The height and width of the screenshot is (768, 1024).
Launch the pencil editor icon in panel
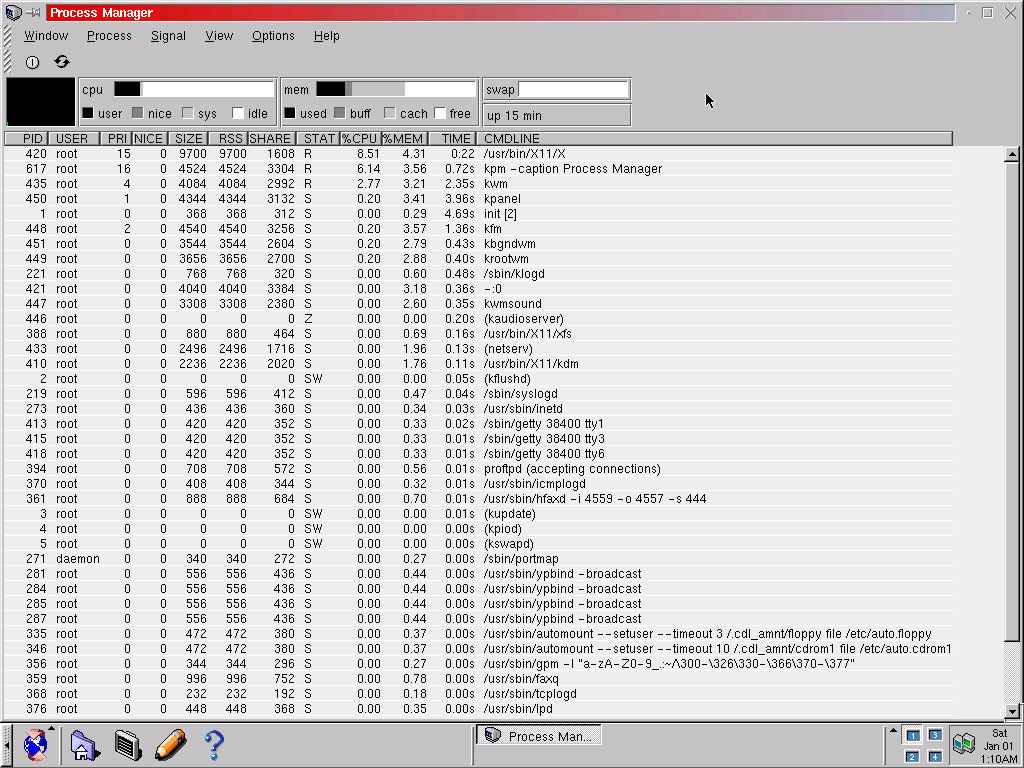(x=170, y=744)
